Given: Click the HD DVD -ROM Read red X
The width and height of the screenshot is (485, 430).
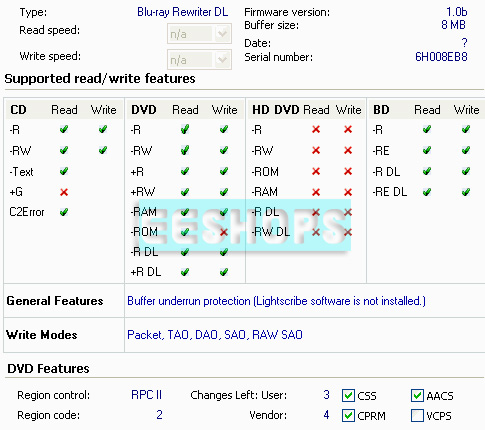Looking at the screenshot, I should tap(316, 172).
